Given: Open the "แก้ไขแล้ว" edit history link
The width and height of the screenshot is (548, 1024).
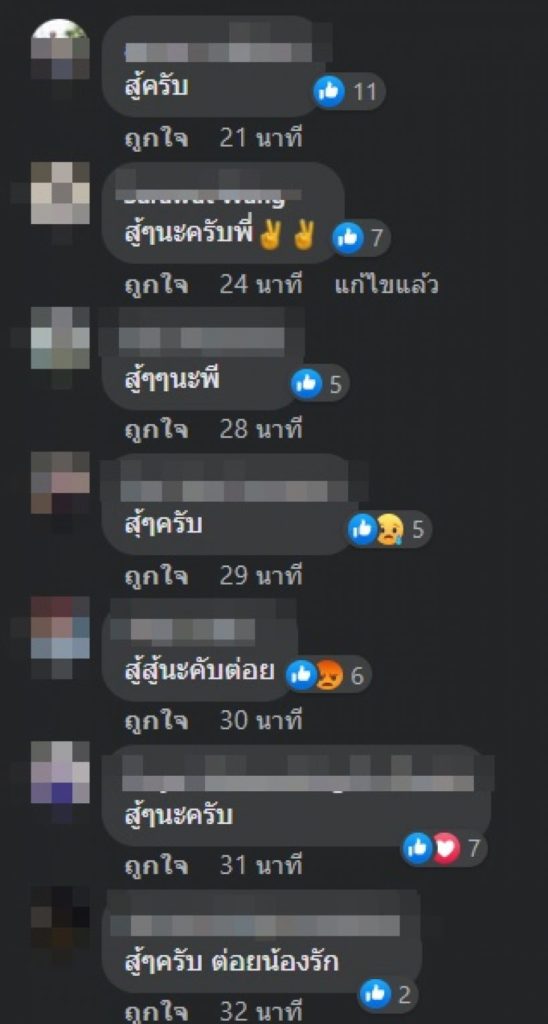Looking at the screenshot, I should [x=386, y=285].
